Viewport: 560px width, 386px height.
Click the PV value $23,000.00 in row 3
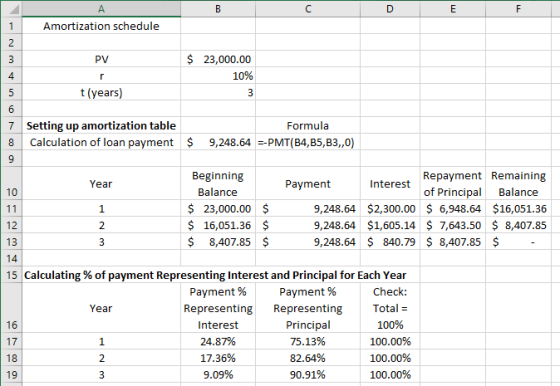coord(218,59)
